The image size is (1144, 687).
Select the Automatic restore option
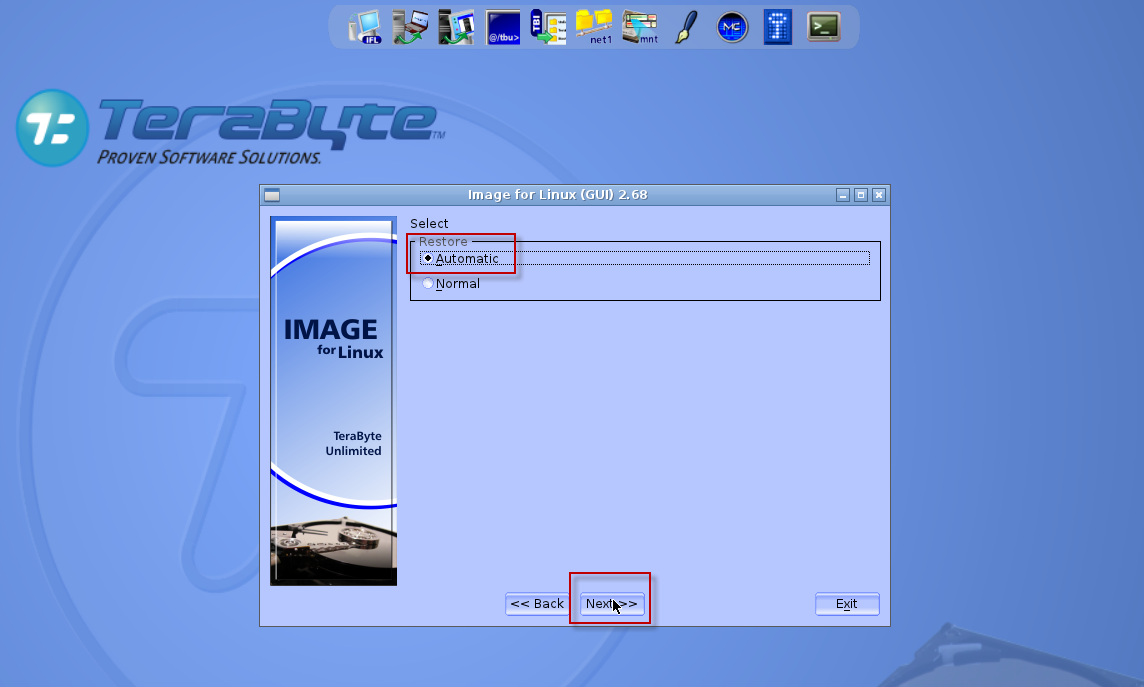[x=645, y=258]
